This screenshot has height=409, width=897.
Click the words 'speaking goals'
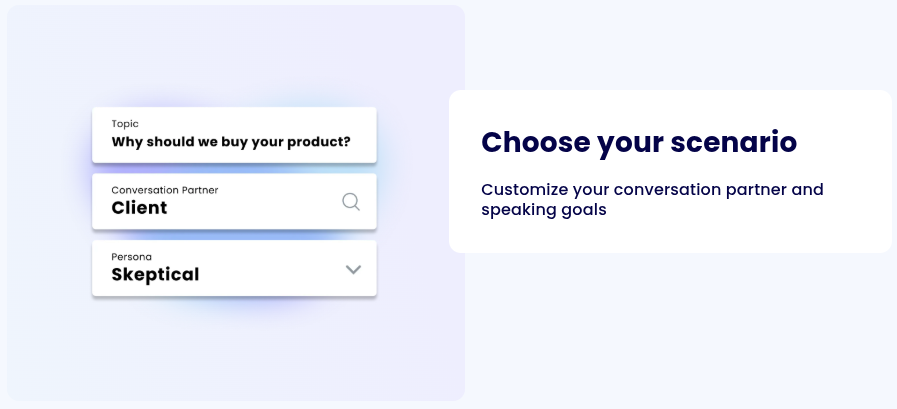click(x=543, y=210)
